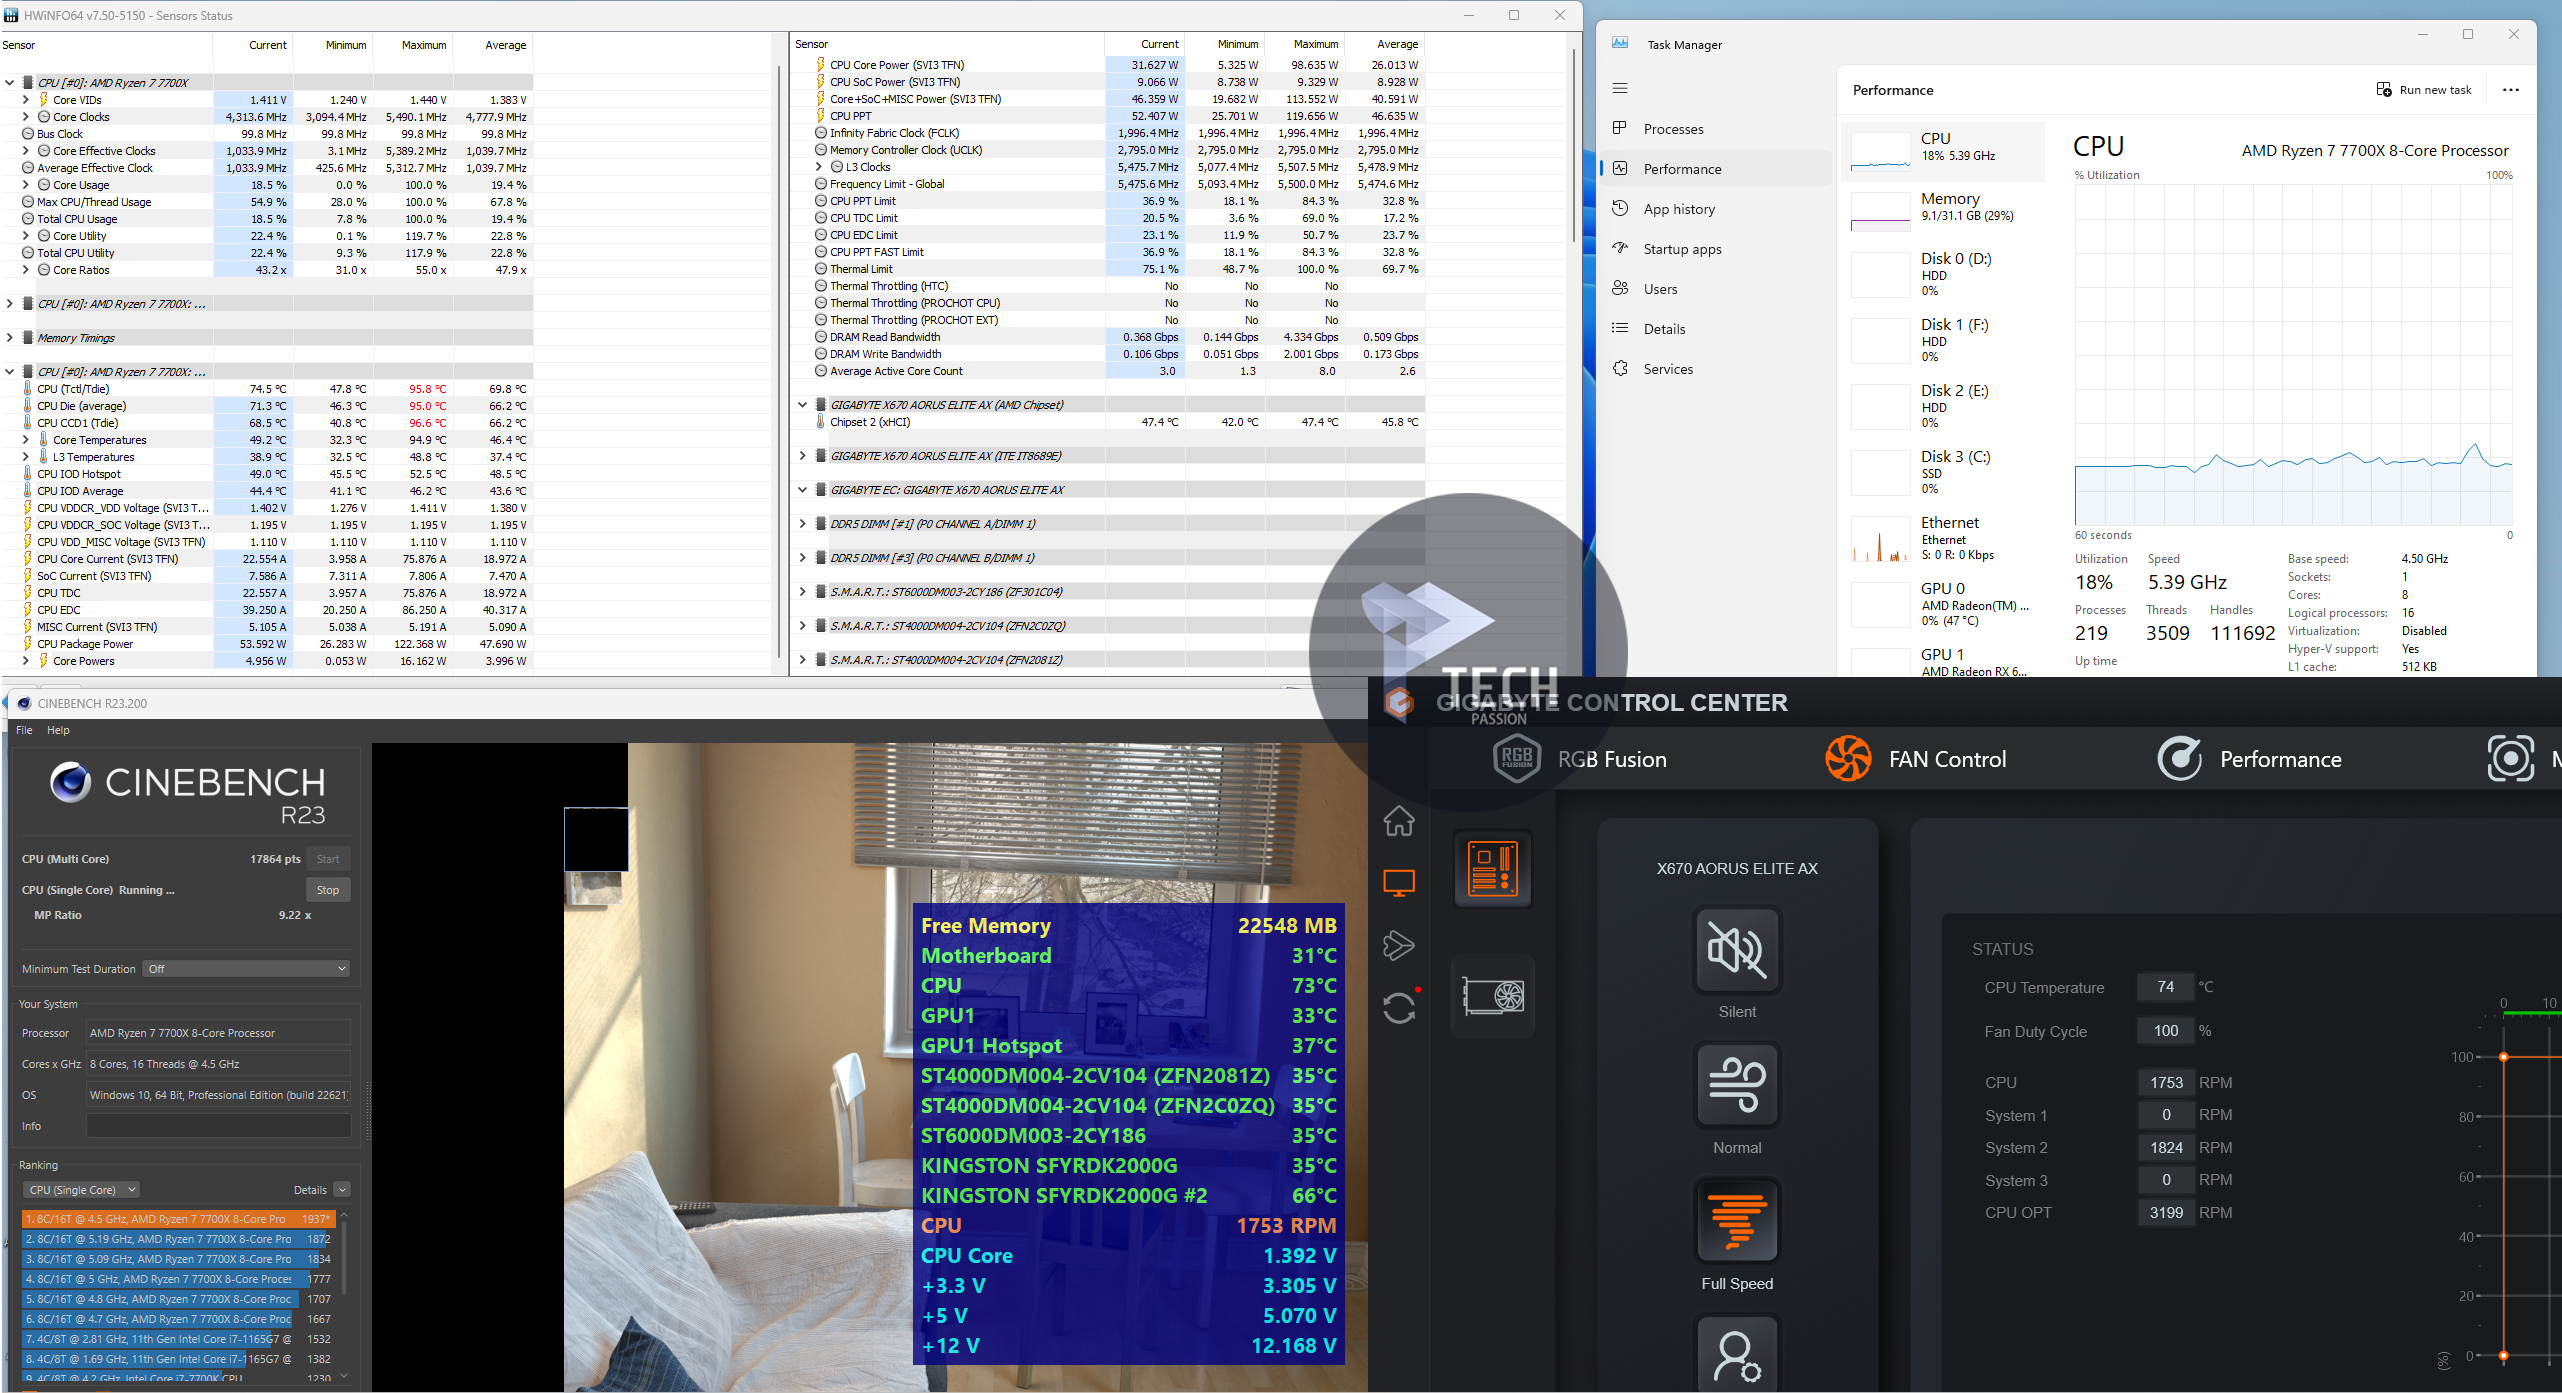Switch to Task Manager Processes tab

pos(1673,129)
